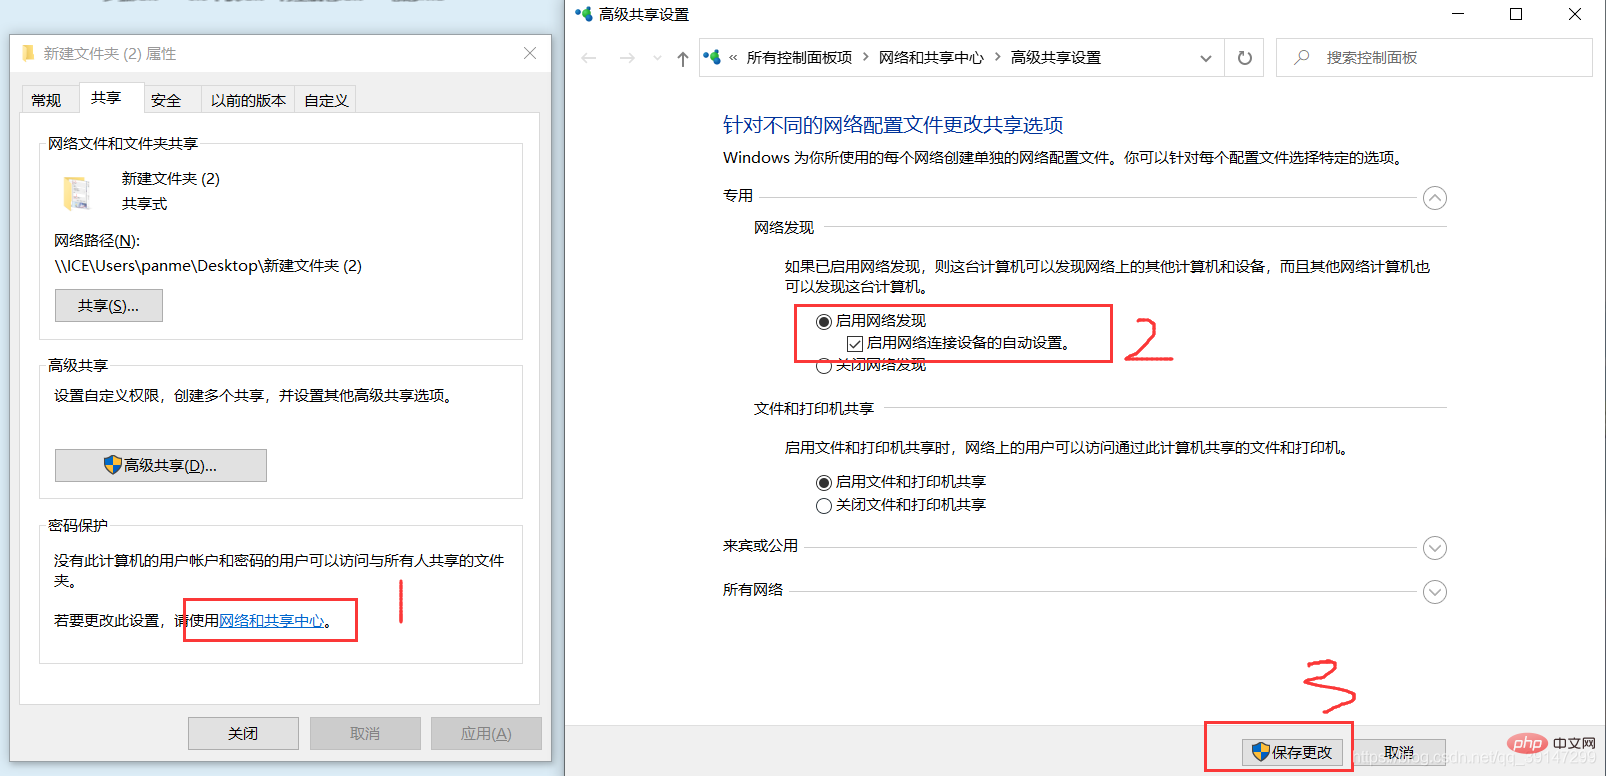
Task: Maximize the 高级共享设置 window
Action: [1516, 14]
